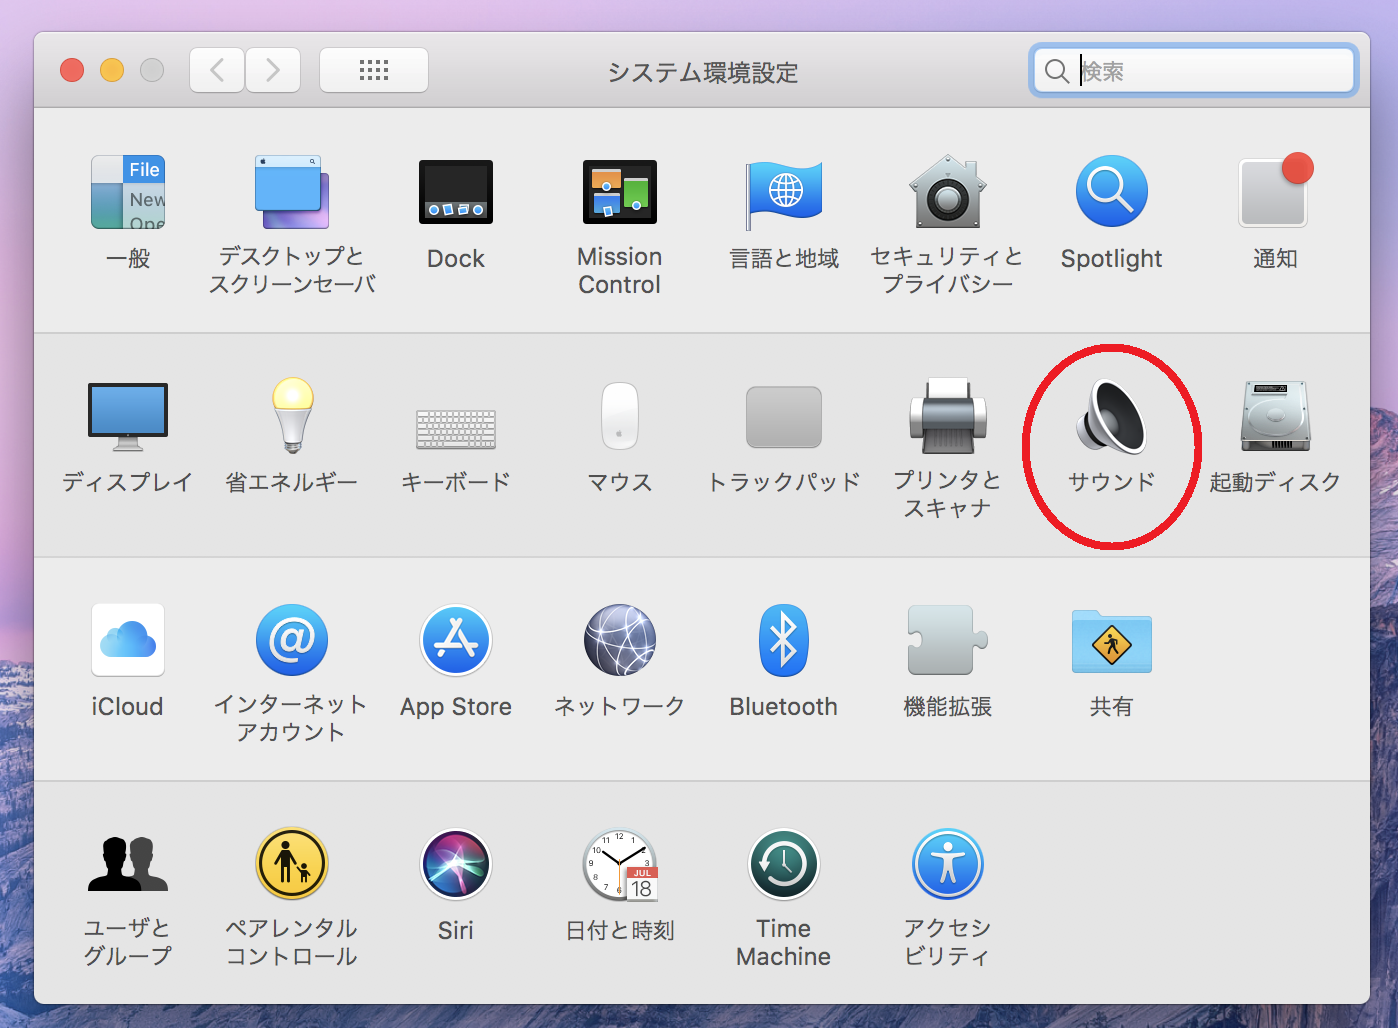This screenshot has height=1028, width=1398.
Task: Open Siri preferences icon
Action: tap(456, 864)
